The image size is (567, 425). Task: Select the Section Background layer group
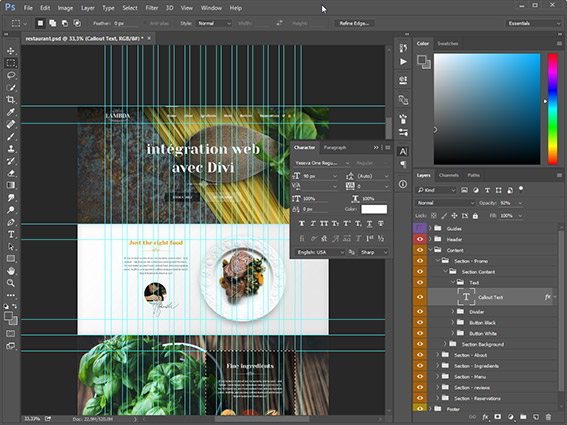pos(483,344)
